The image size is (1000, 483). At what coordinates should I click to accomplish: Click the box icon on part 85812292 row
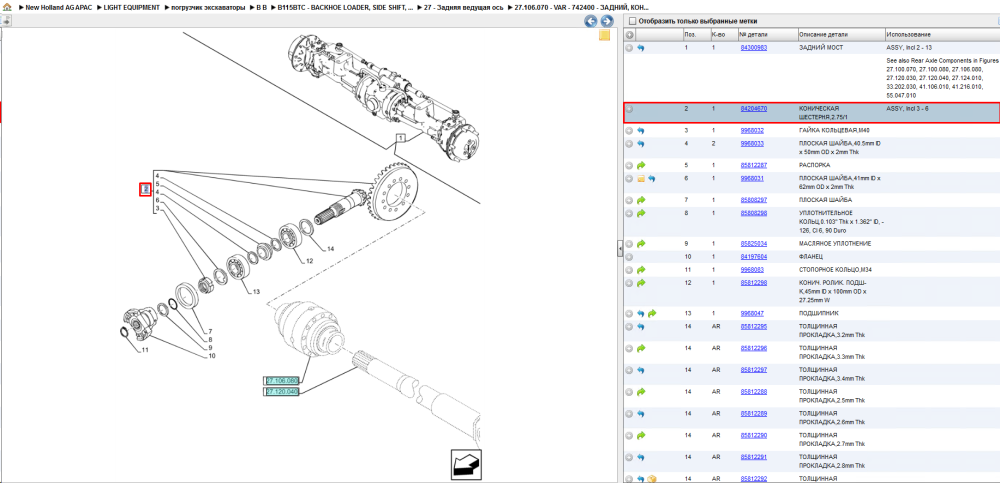tap(652, 479)
